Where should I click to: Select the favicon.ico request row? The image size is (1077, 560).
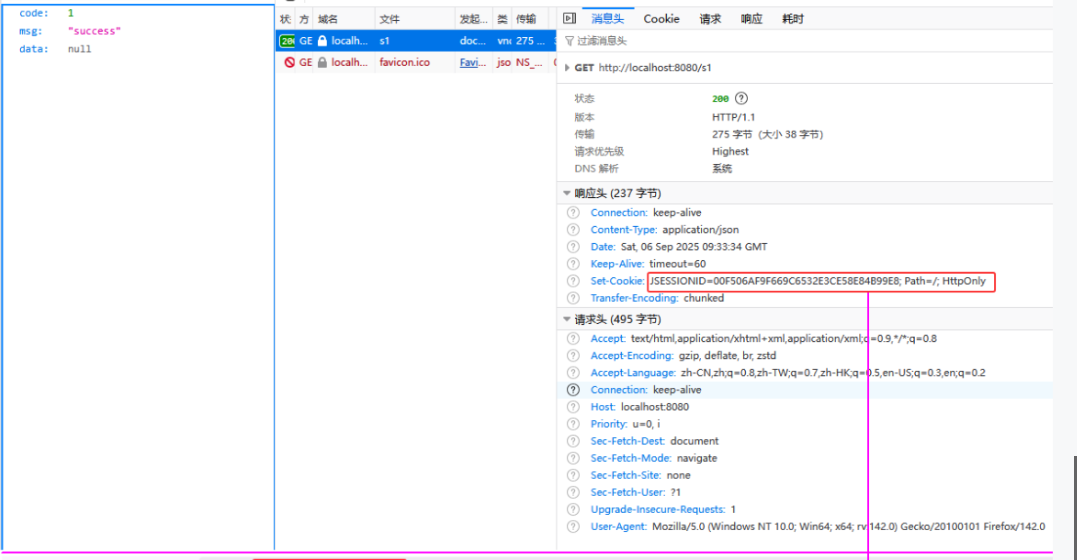(405, 62)
